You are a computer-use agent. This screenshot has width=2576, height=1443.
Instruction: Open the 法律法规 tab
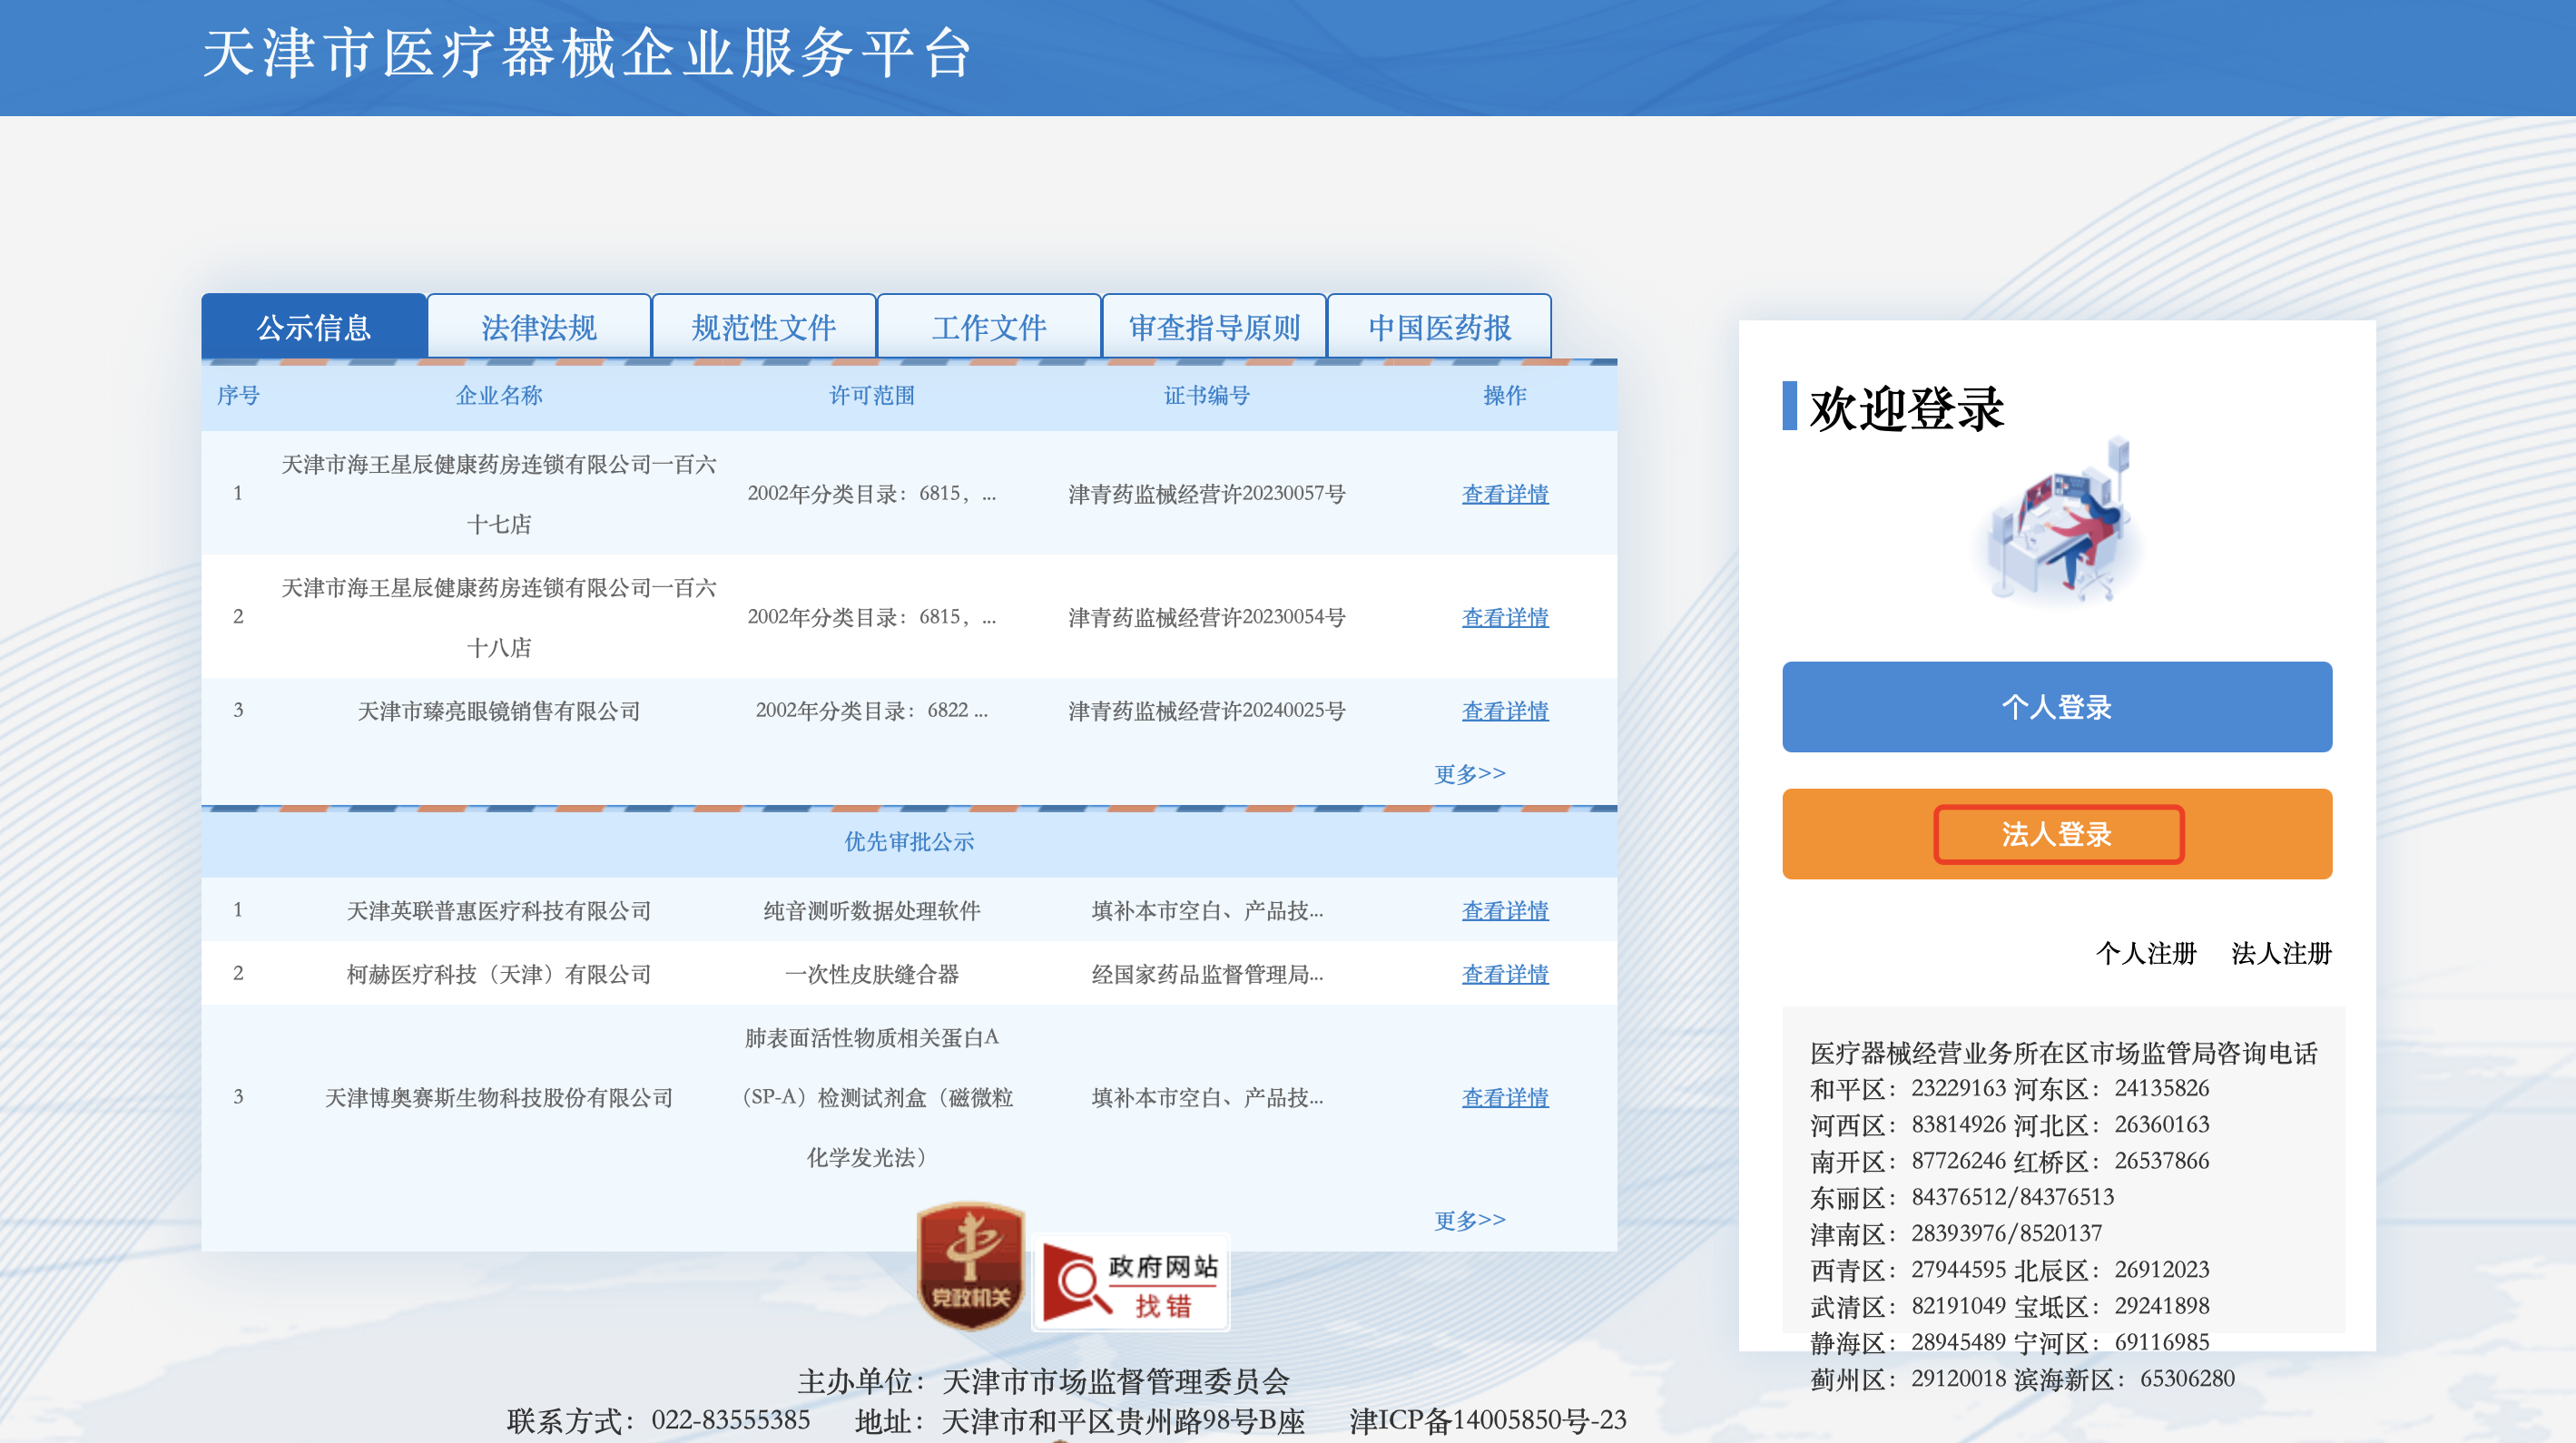point(539,327)
